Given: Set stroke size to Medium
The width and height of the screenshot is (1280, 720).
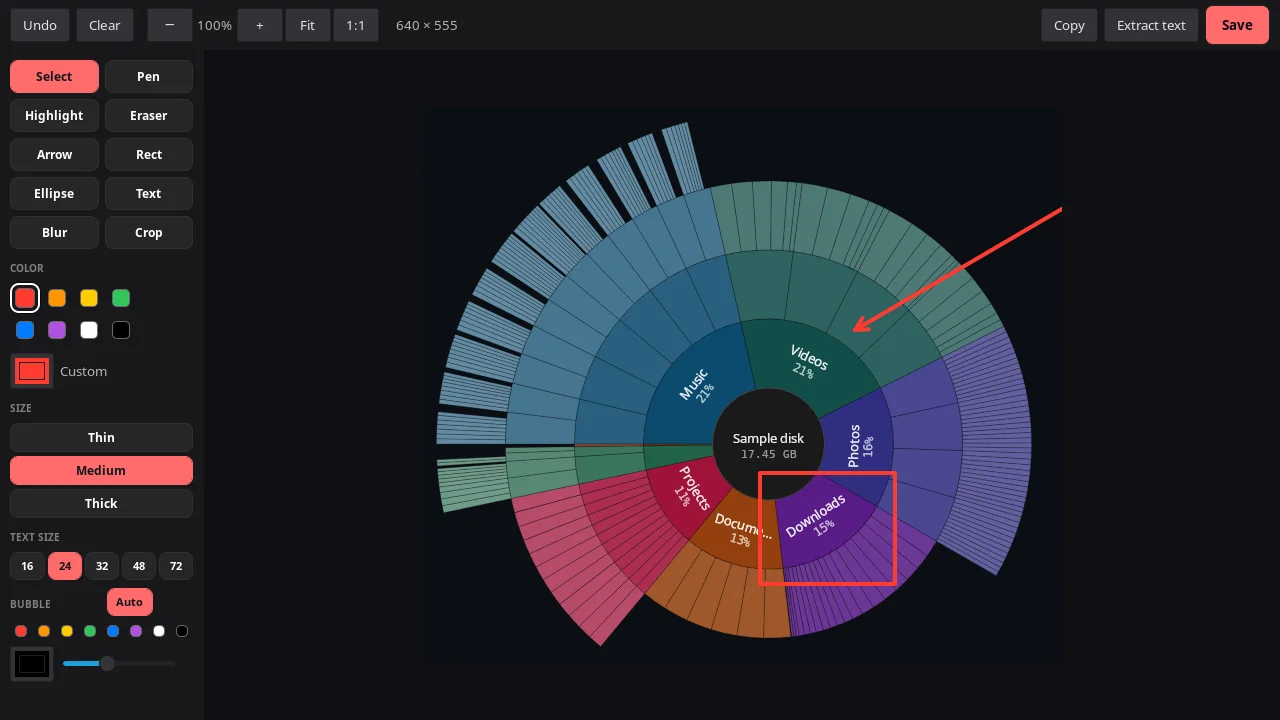Looking at the screenshot, I should (x=101, y=470).
